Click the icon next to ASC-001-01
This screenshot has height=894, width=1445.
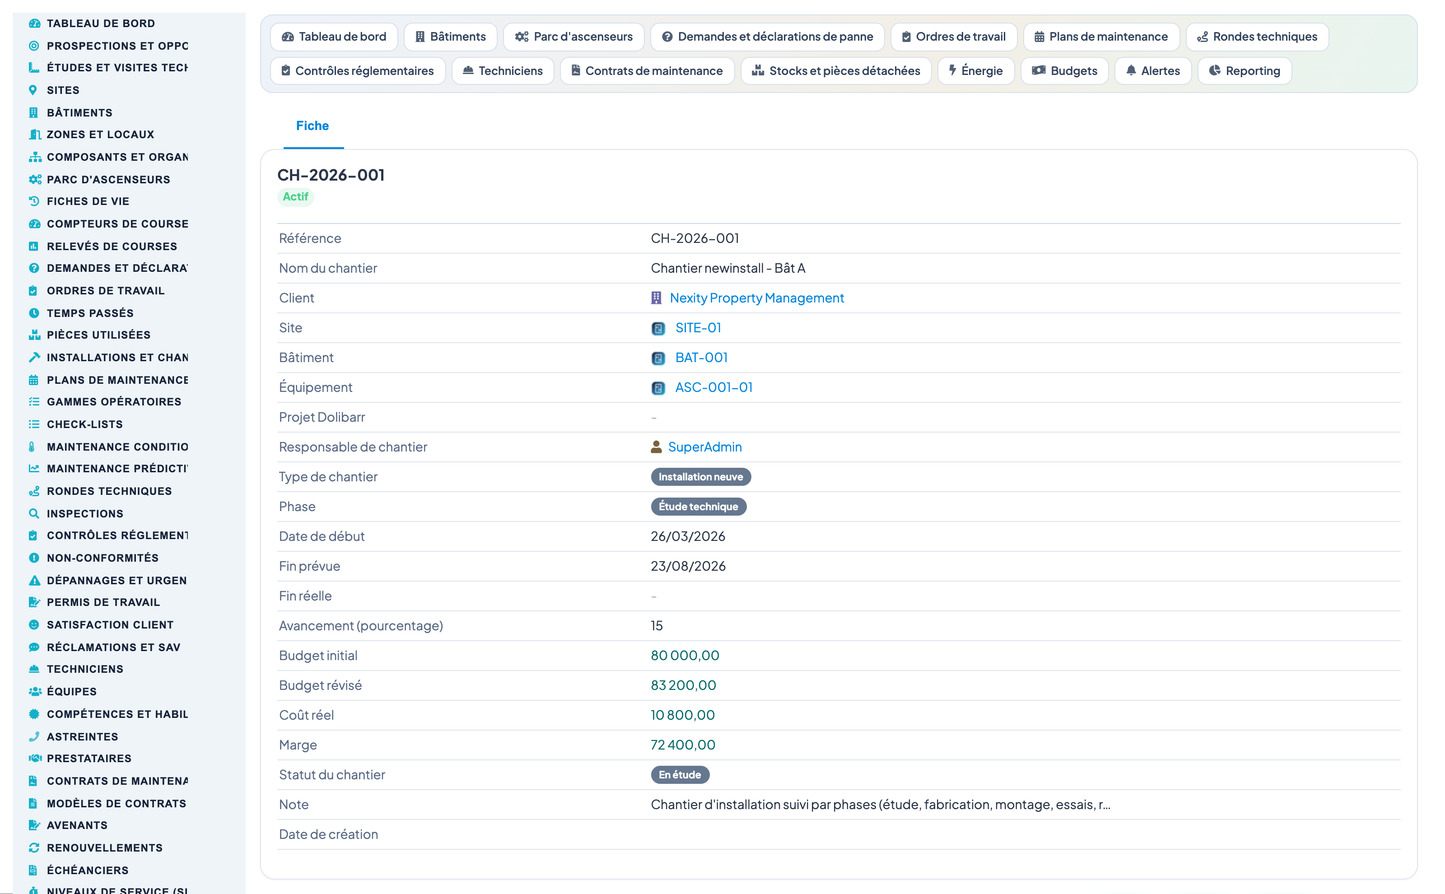(658, 388)
